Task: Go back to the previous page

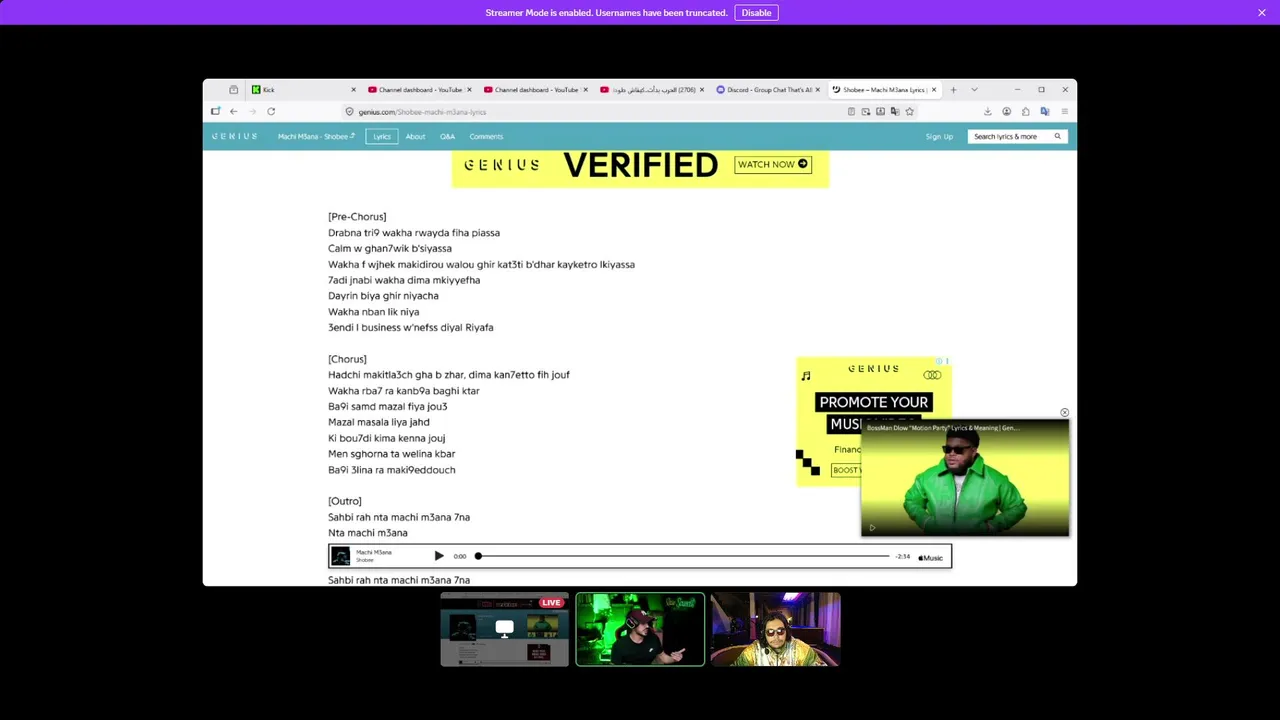Action: [x=233, y=111]
